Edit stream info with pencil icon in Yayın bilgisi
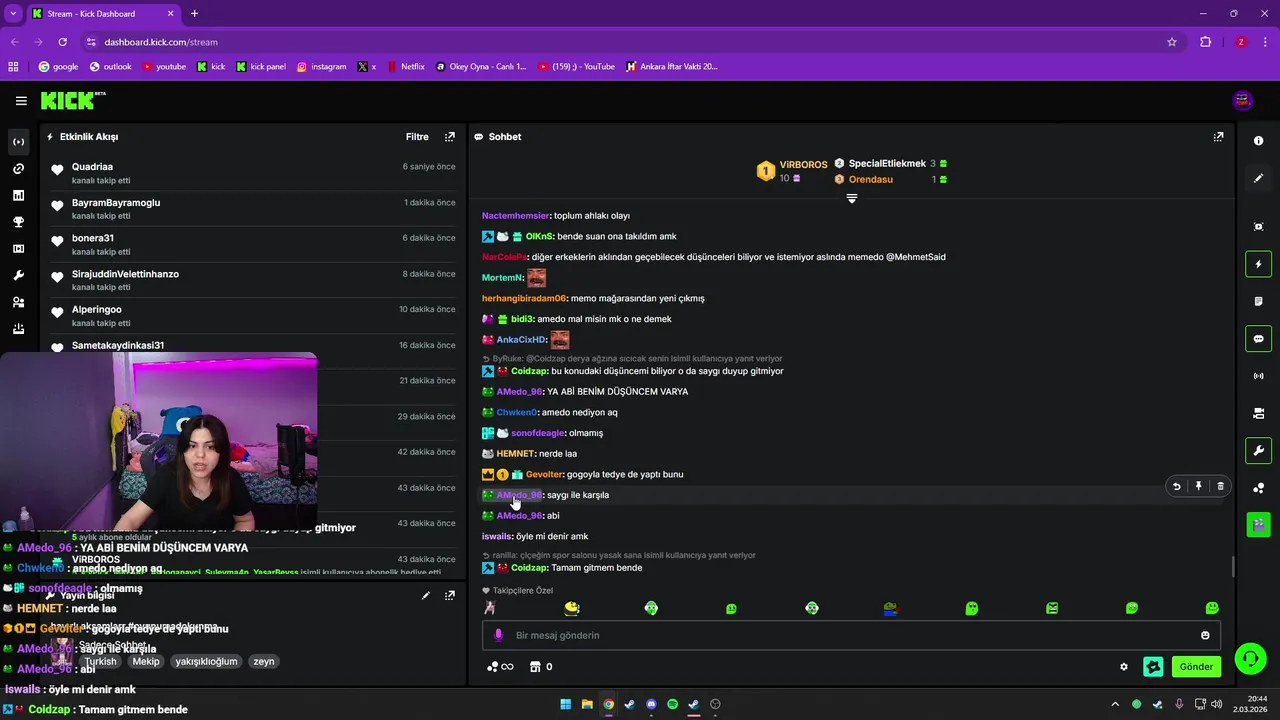Image resolution: width=1280 pixels, height=720 pixels. (426, 595)
